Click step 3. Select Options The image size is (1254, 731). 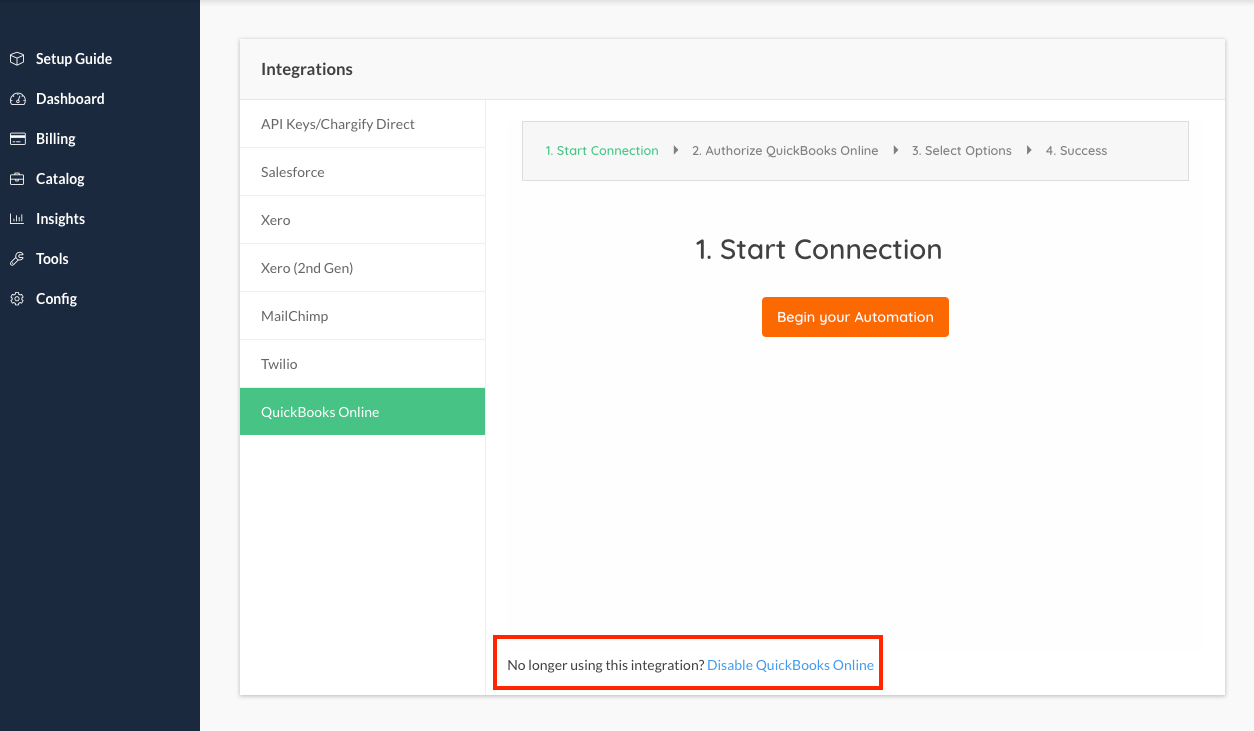tap(961, 151)
